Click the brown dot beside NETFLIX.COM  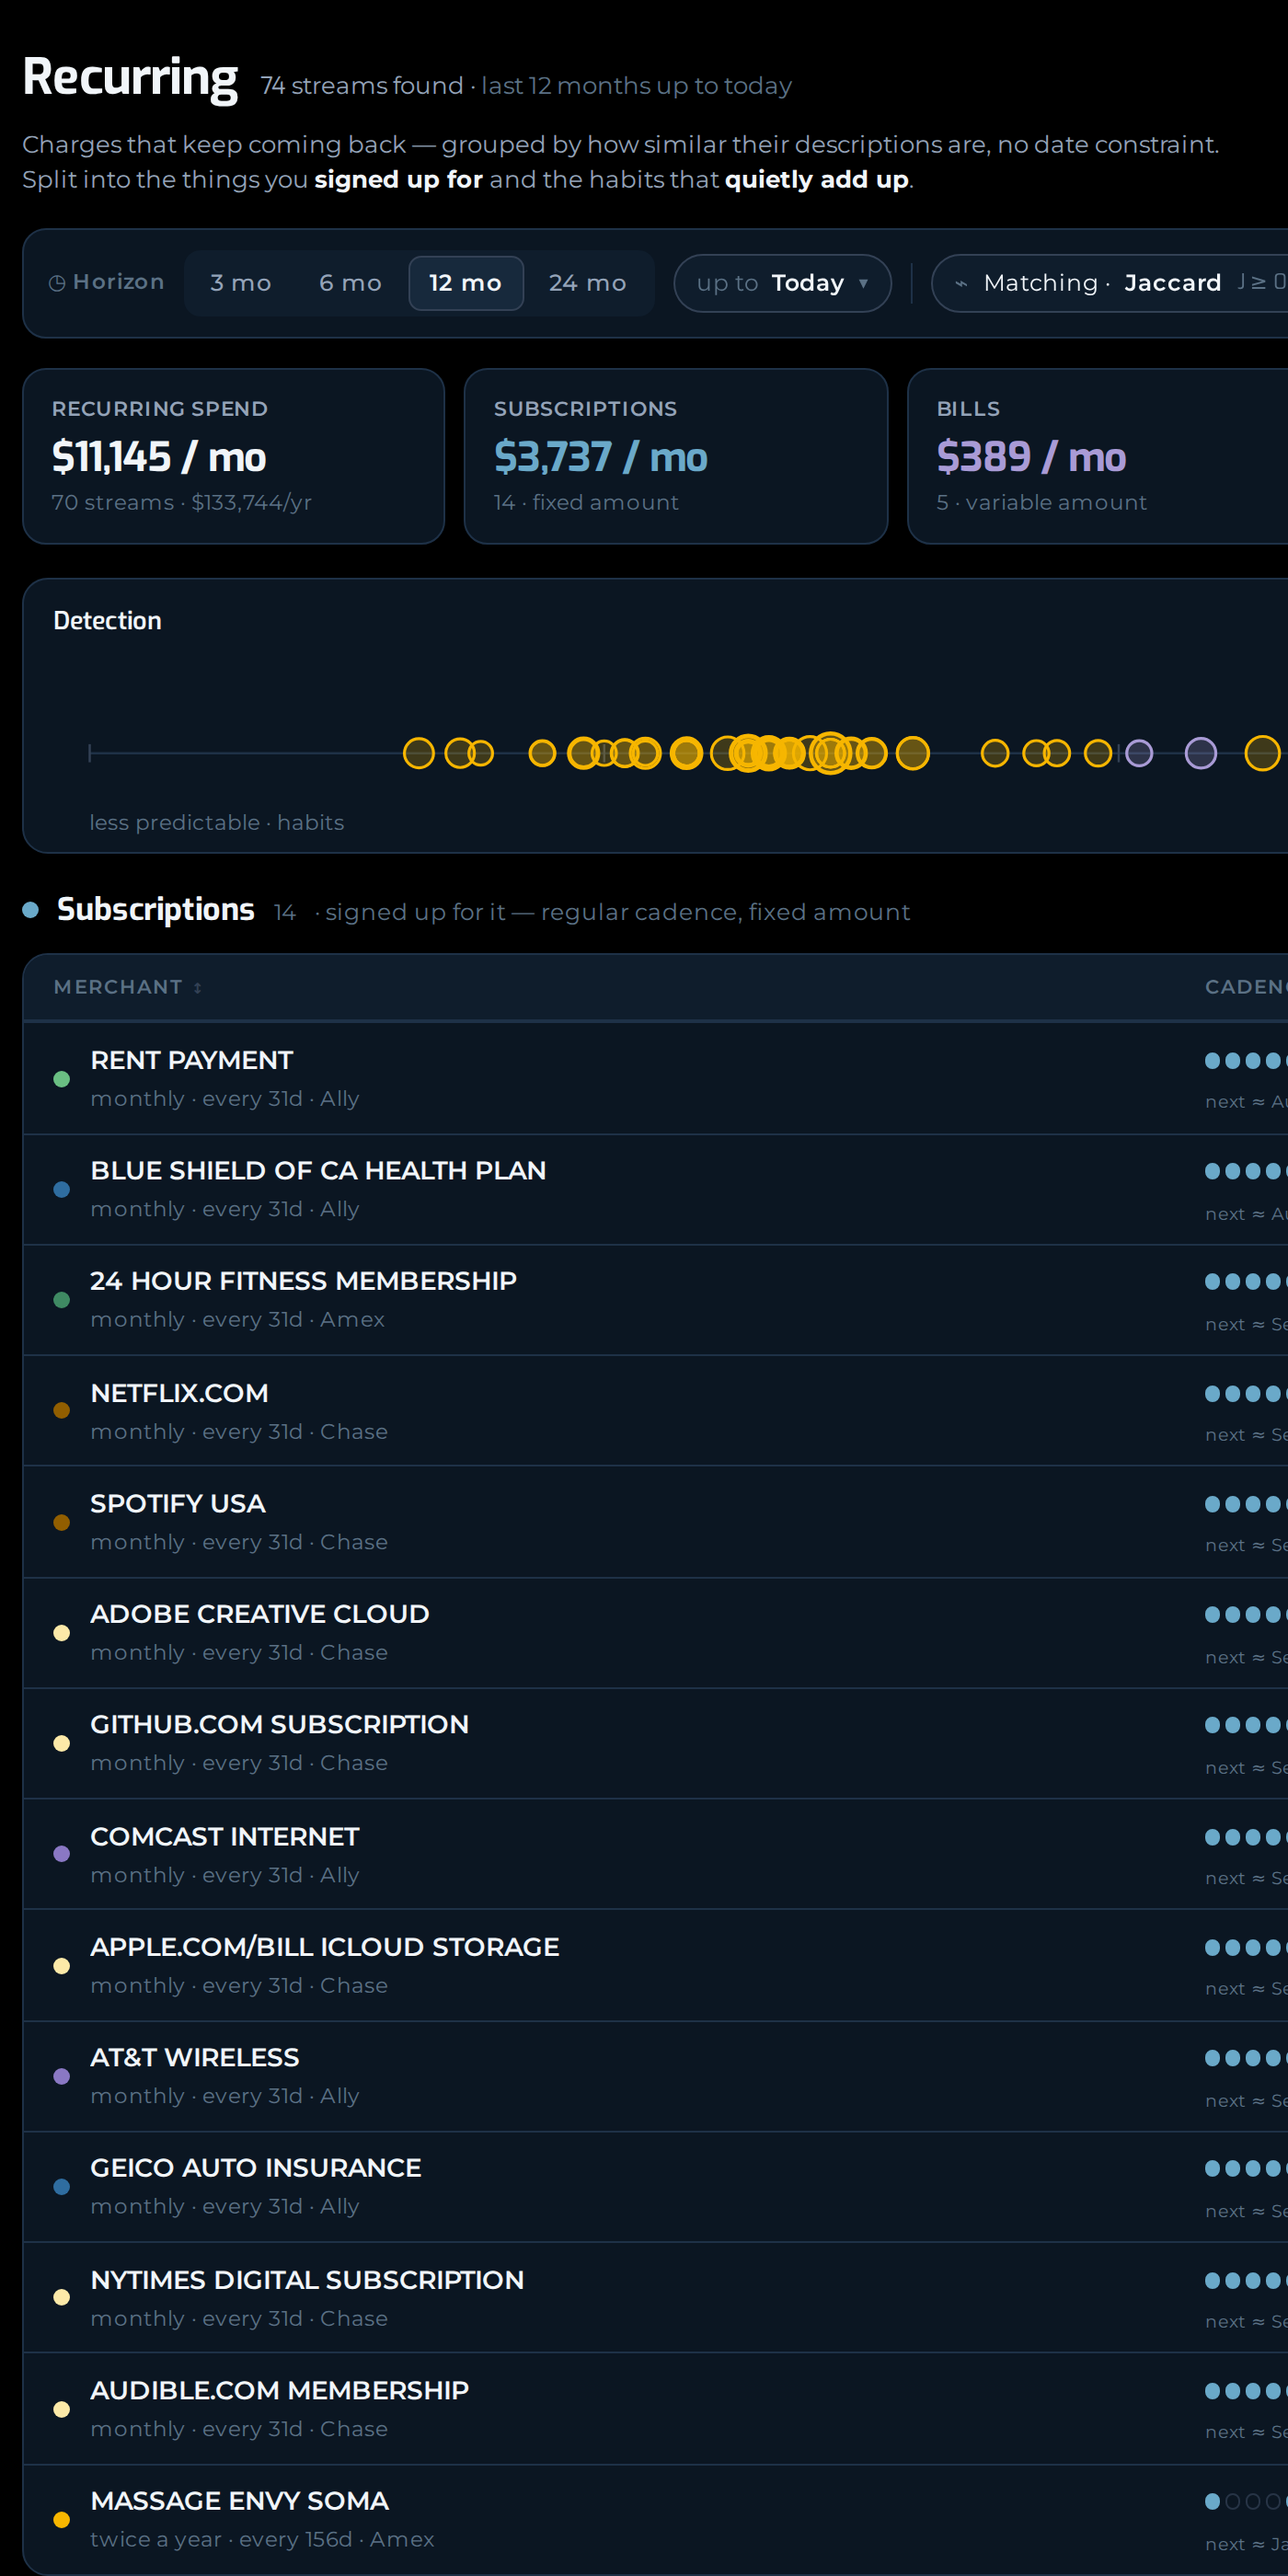tap(61, 1411)
